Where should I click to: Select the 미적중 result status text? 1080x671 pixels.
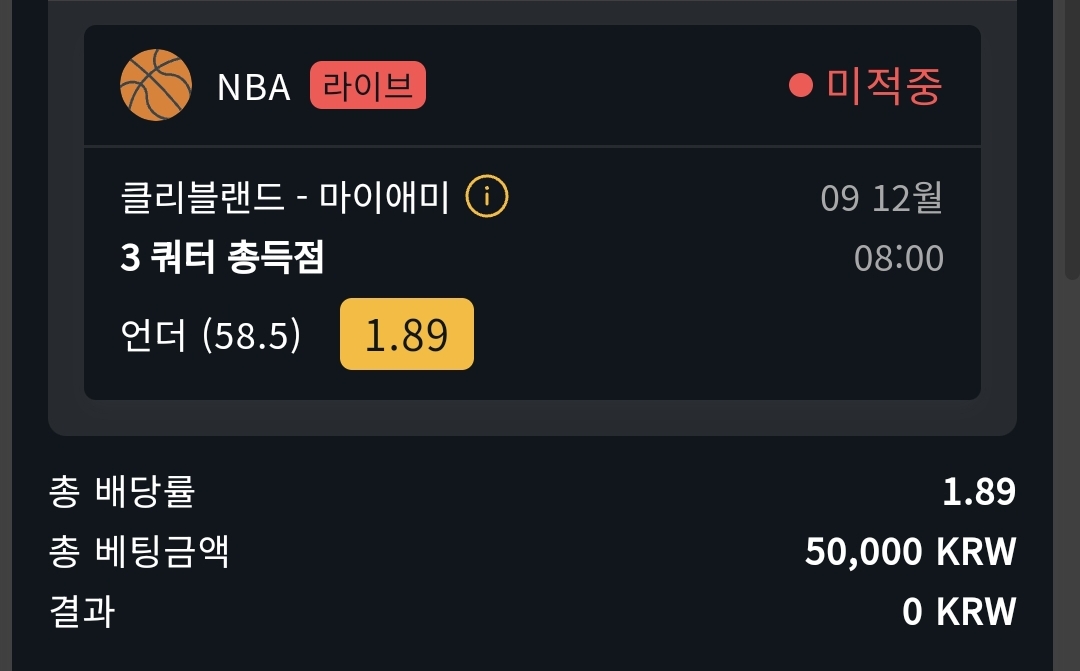point(884,86)
